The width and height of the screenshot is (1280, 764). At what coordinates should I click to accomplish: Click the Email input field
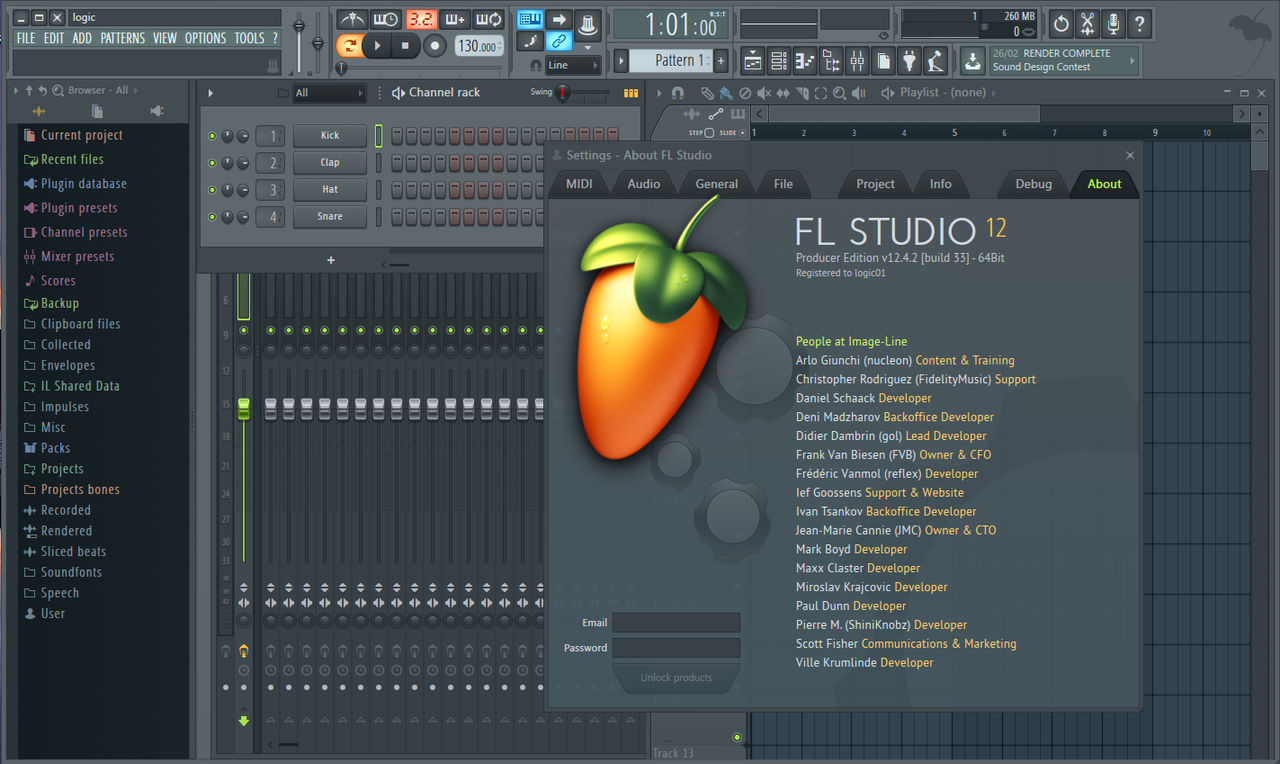pyautogui.click(x=676, y=623)
